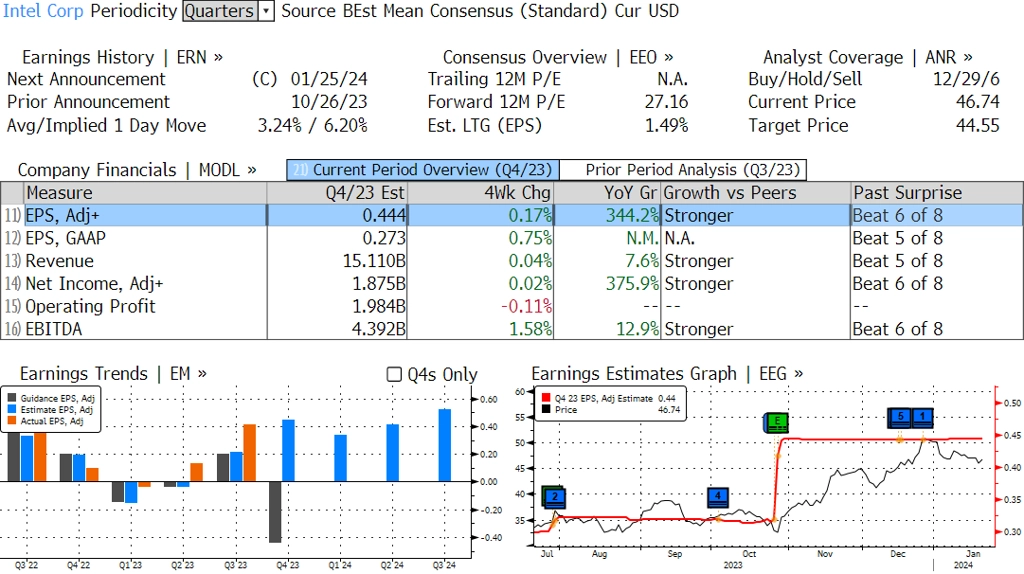Select the Revenue measure row
The image size is (1024, 574).
(512, 261)
